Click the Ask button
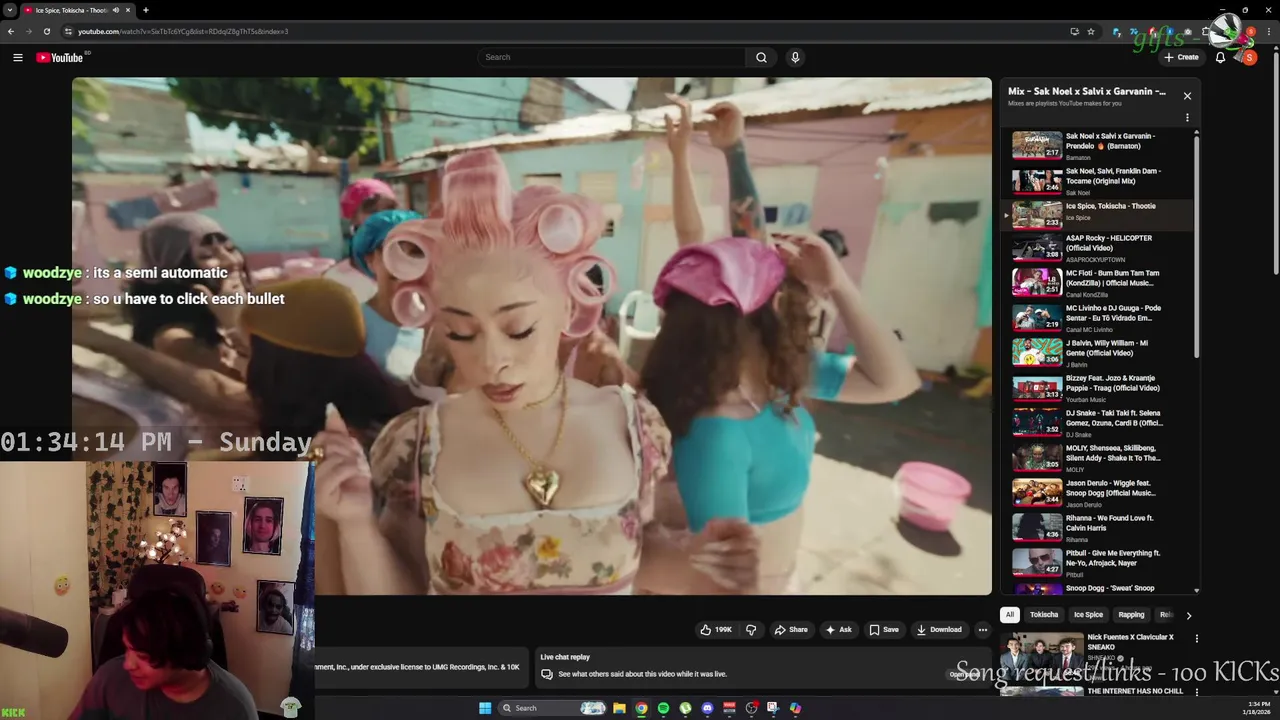 838,630
